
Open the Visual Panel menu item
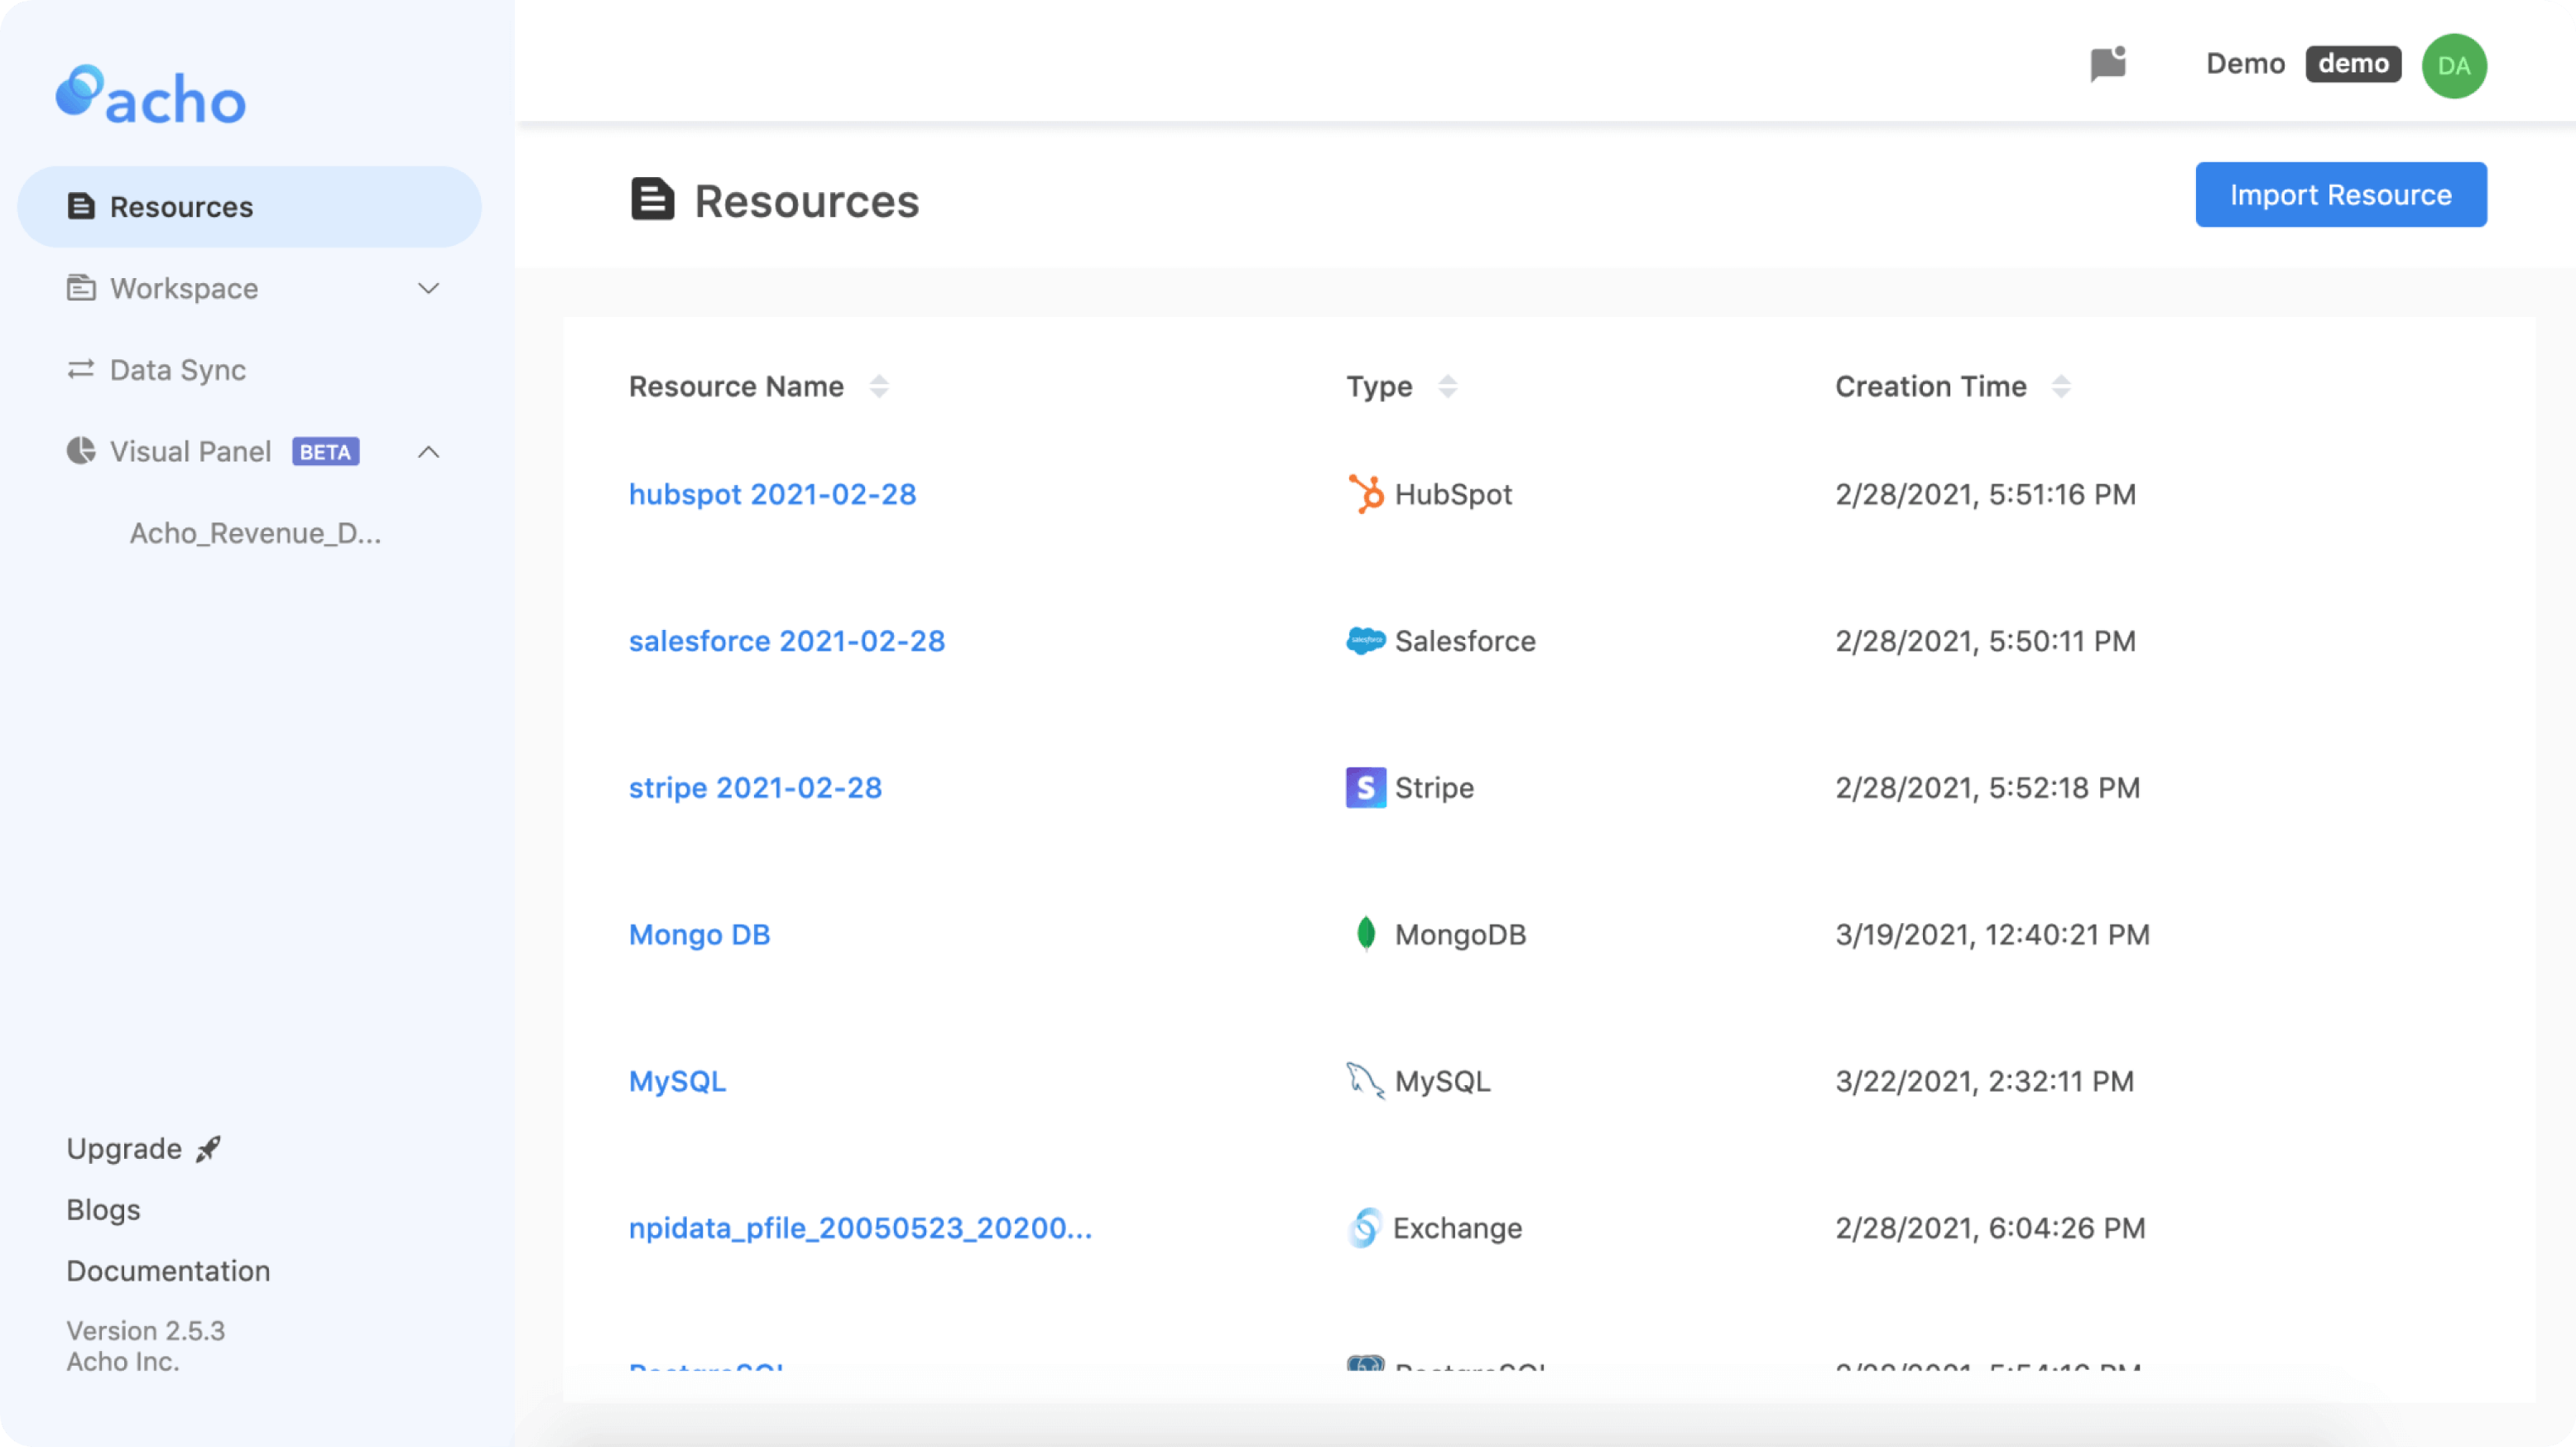pyautogui.click(x=250, y=452)
